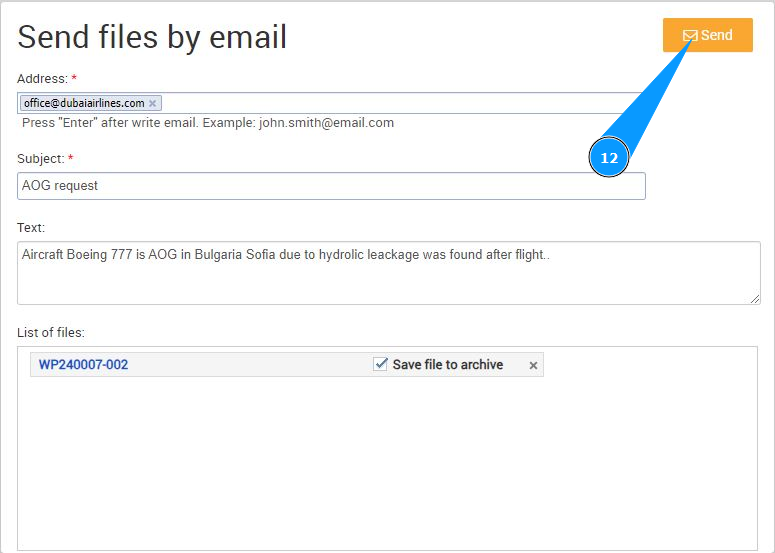Click the Address field label
Viewport: 775px width, 553px height.
[42, 78]
